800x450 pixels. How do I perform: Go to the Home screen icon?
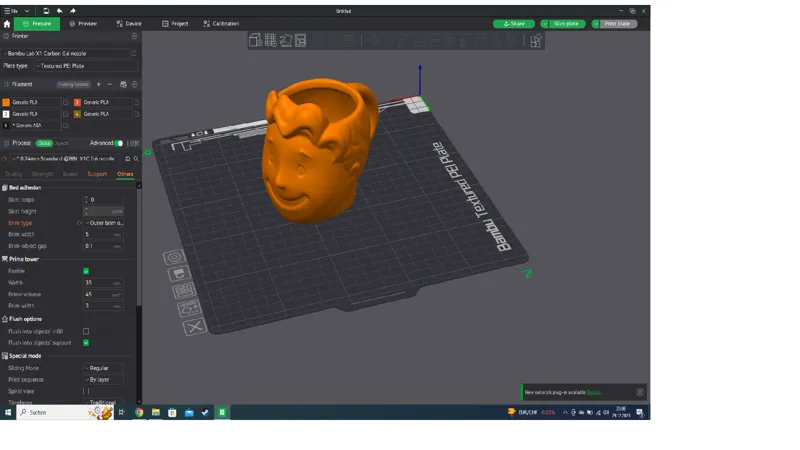pyautogui.click(x=7, y=24)
